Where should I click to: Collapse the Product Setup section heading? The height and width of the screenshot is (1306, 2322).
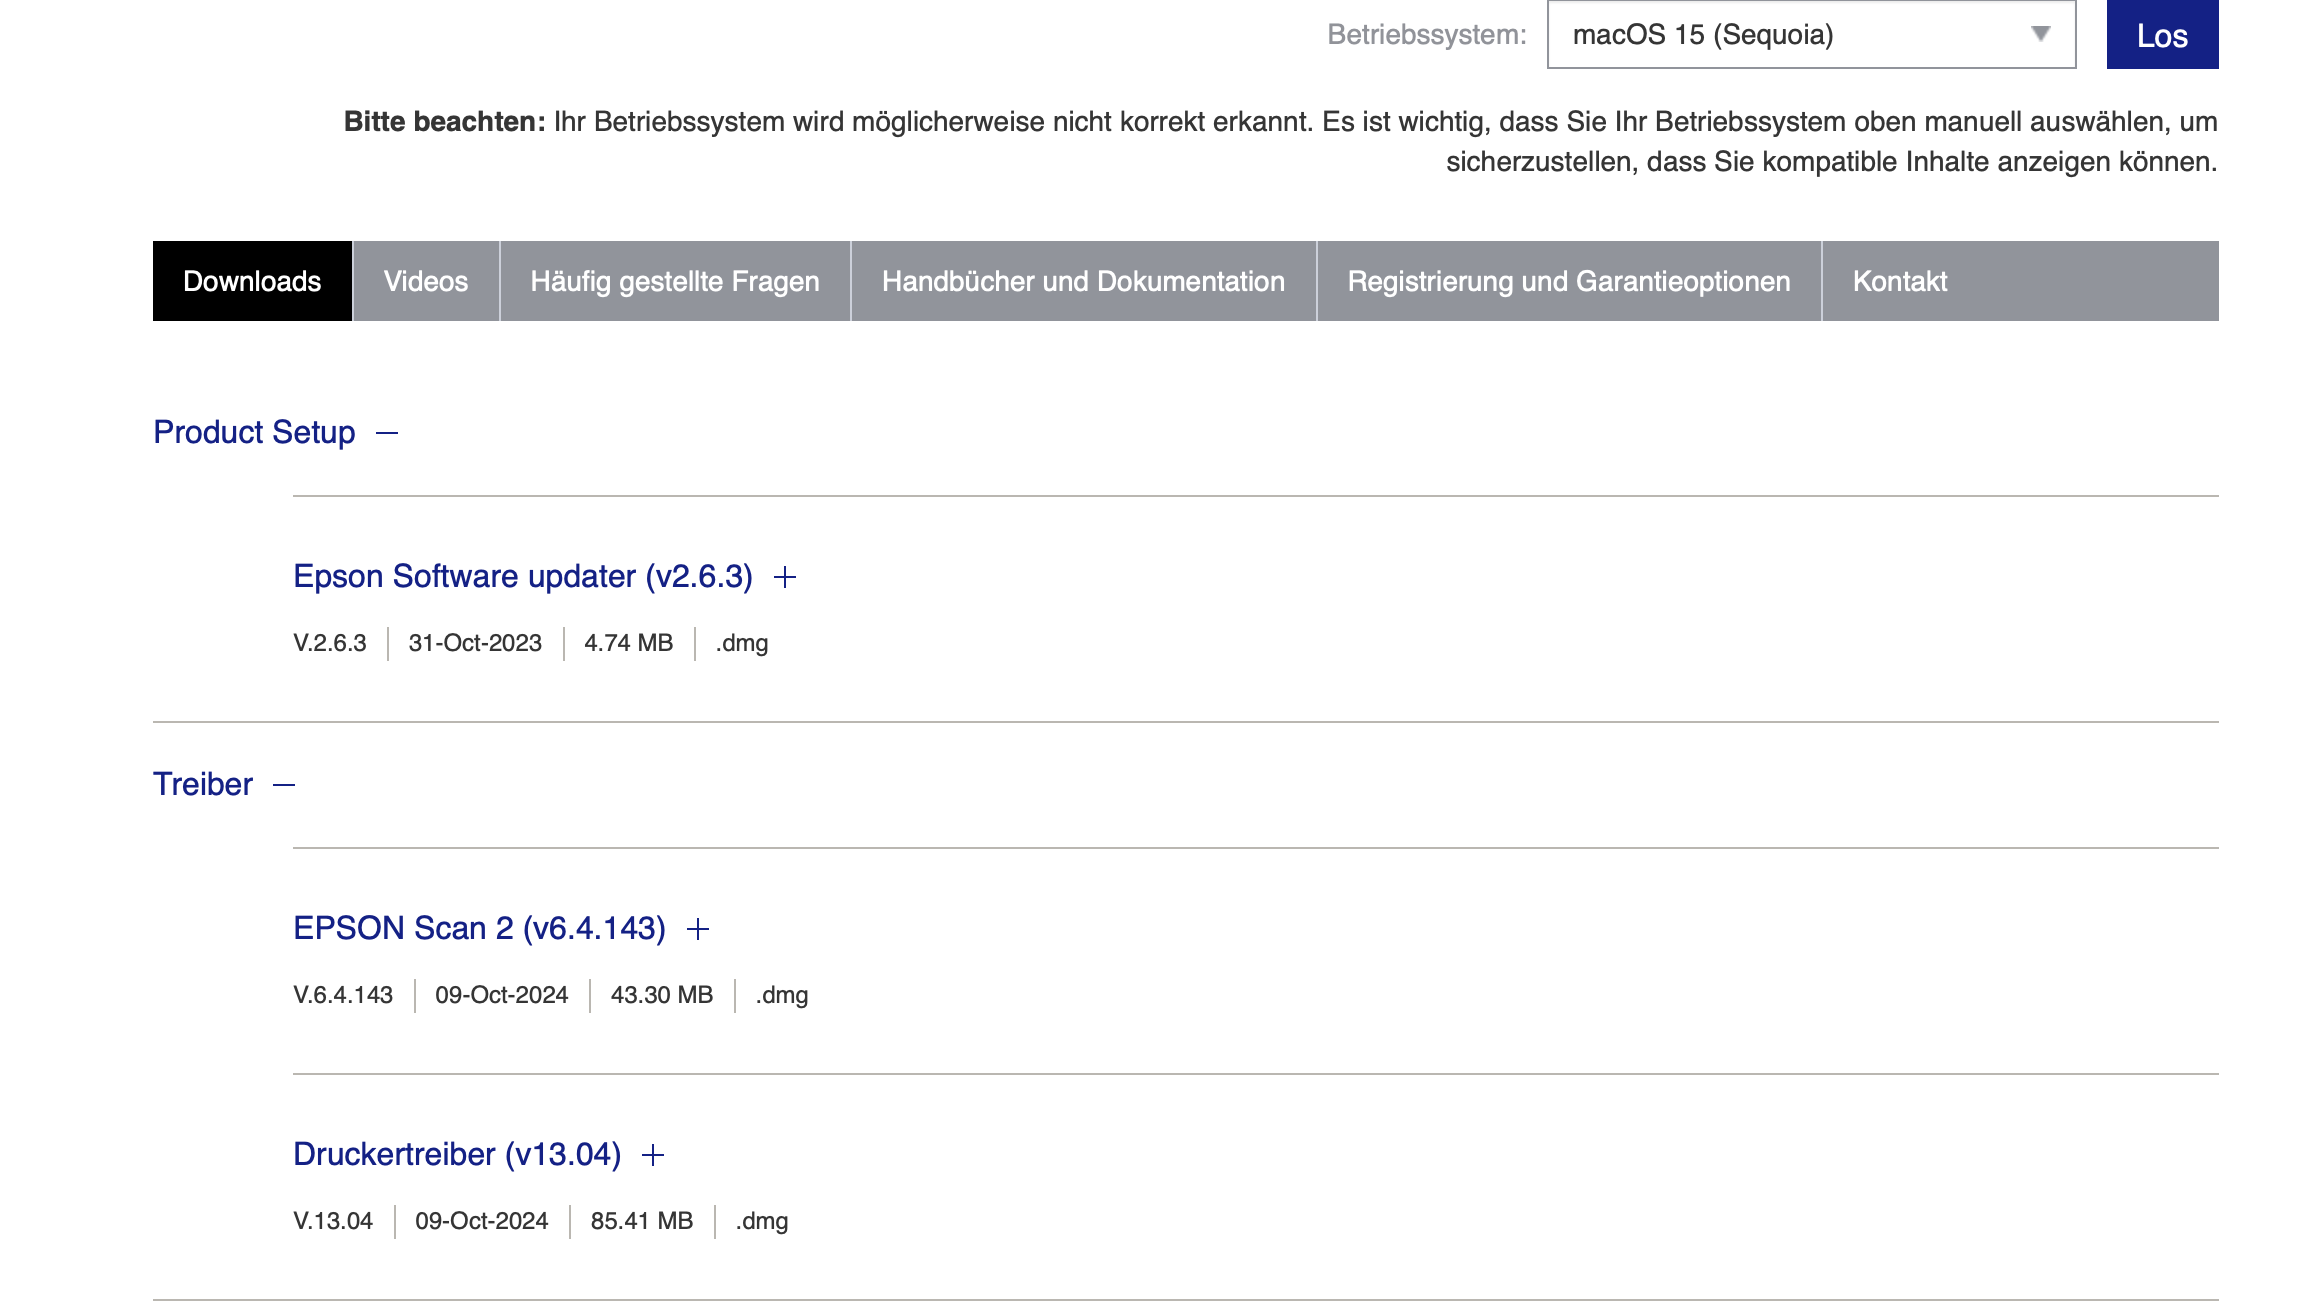point(254,432)
